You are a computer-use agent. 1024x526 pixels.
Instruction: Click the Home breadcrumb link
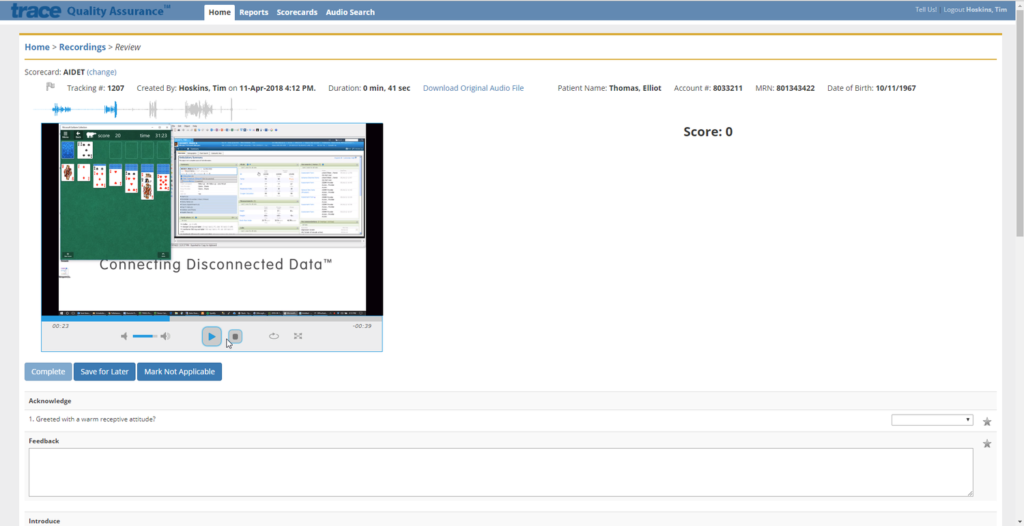[37, 47]
